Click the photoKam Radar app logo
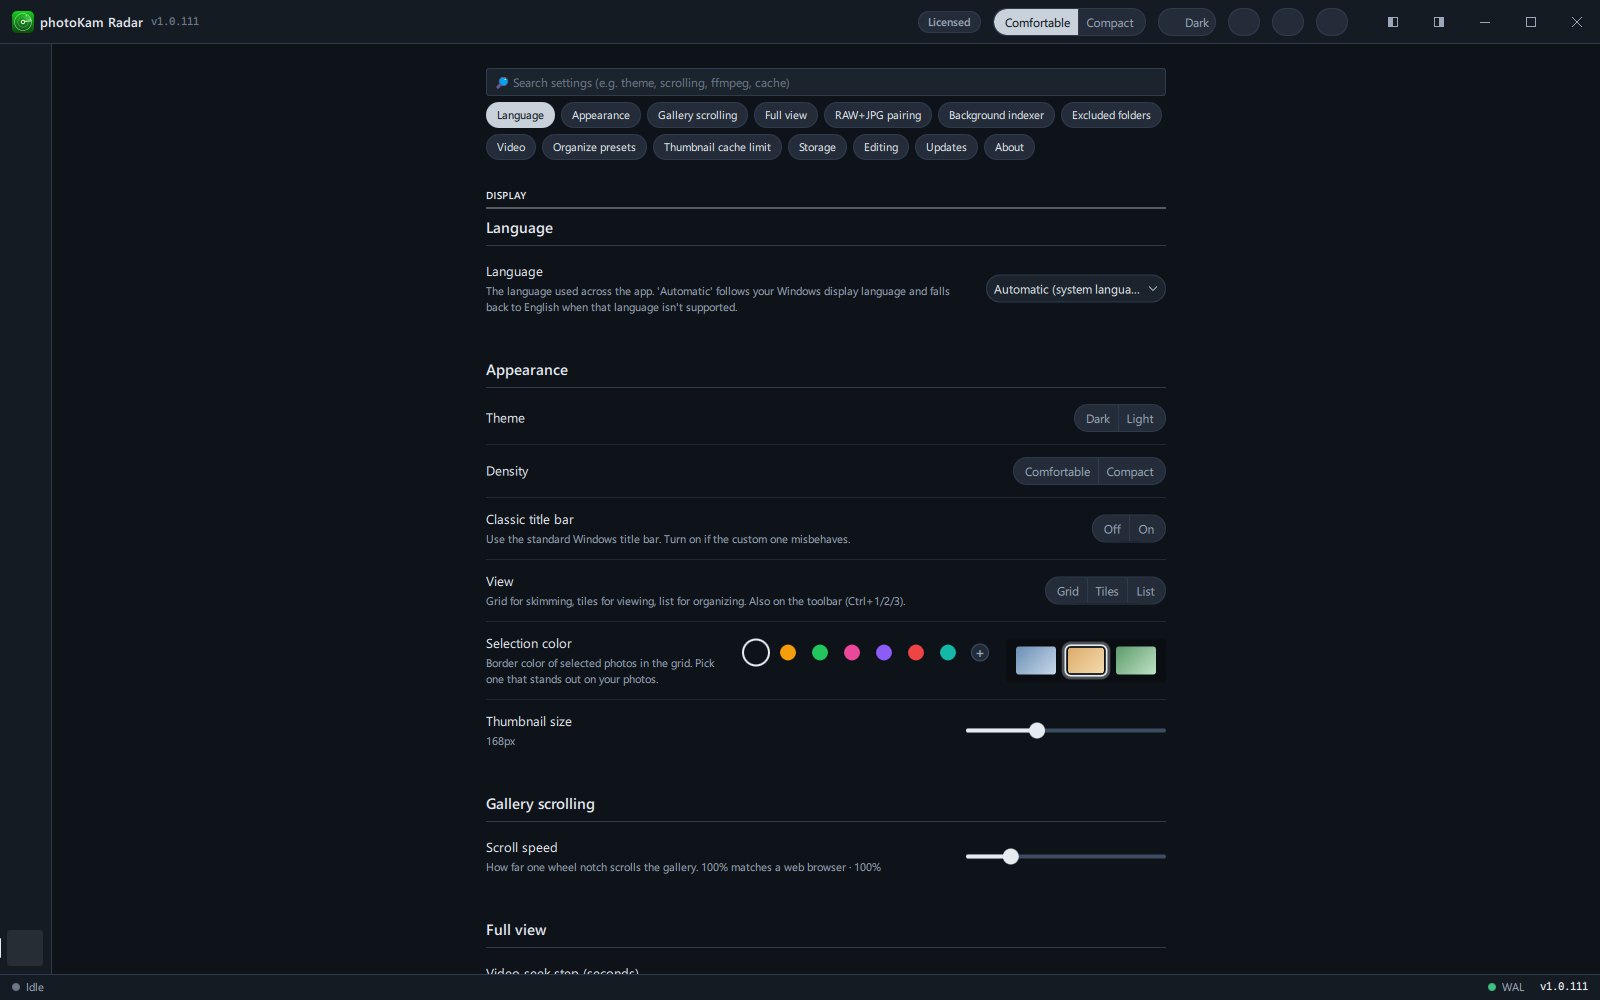Screen dimensions: 1600x1000 click(22, 21)
